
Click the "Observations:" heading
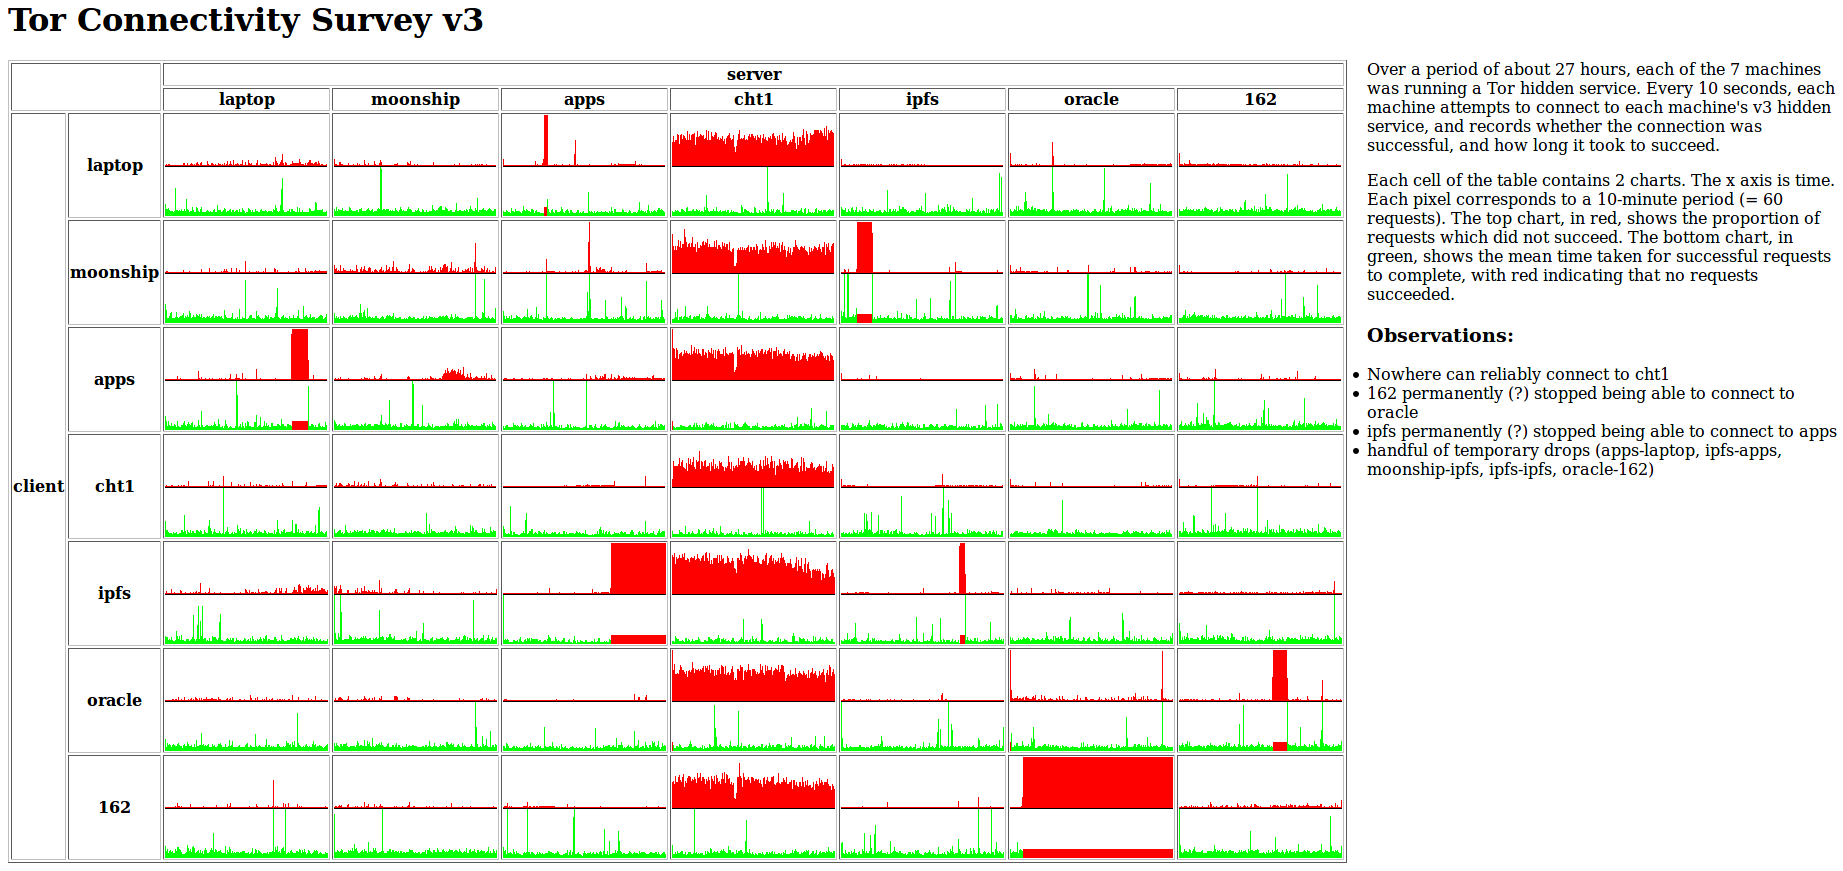(1440, 336)
